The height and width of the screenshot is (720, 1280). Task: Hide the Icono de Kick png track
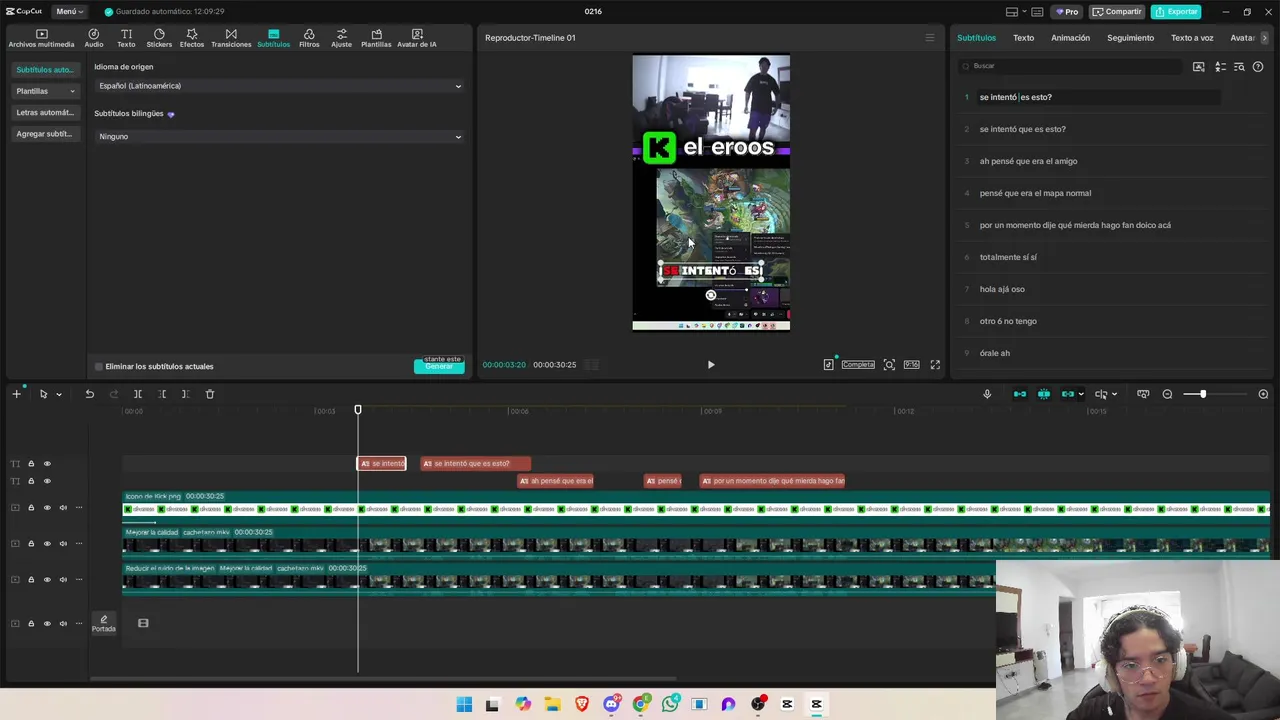point(47,508)
